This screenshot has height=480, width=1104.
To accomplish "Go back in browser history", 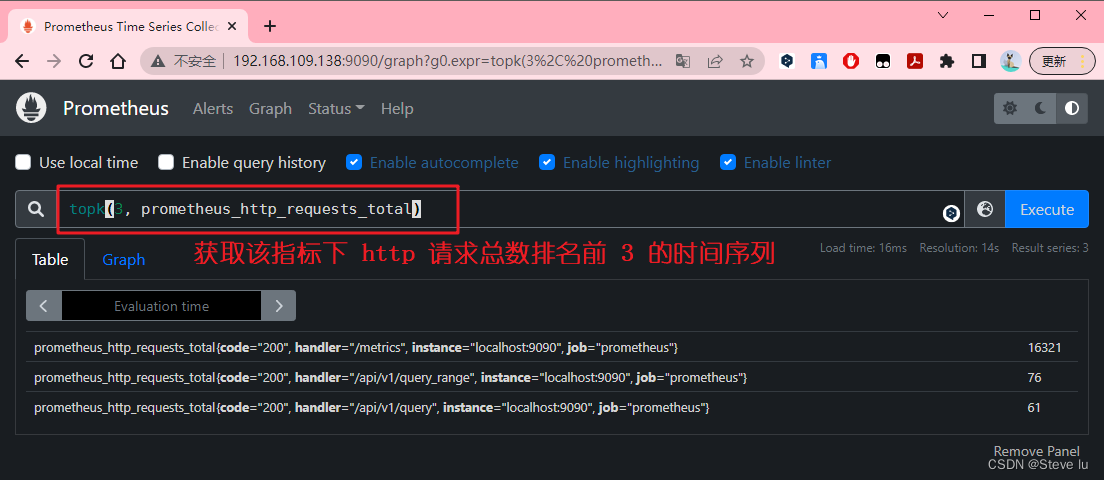I will pos(21,61).
